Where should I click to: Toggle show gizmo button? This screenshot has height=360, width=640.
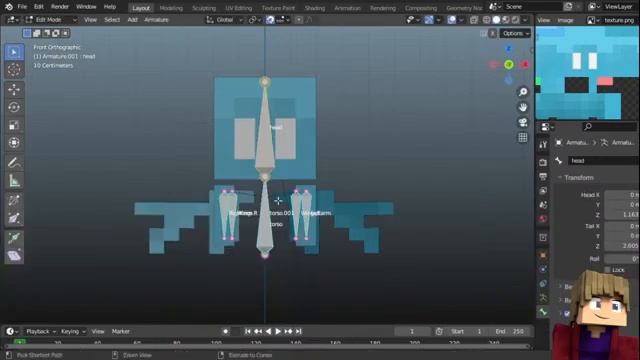tap(429, 20)
